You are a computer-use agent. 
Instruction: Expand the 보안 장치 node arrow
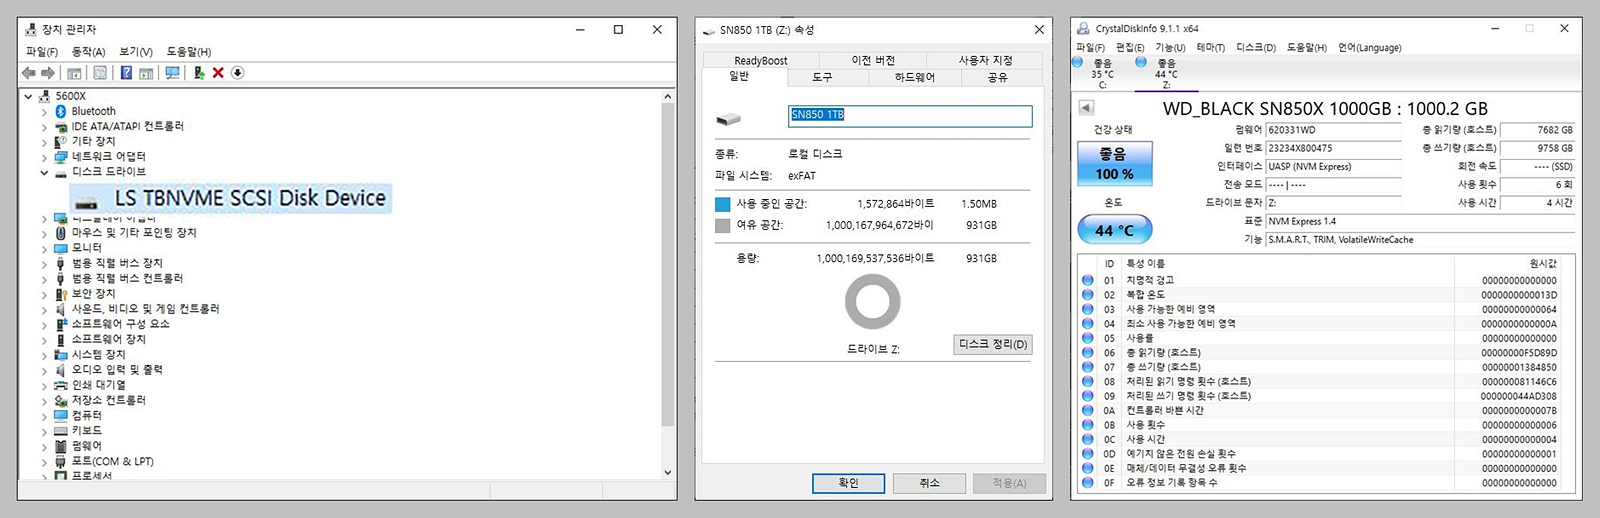[44, 294]
